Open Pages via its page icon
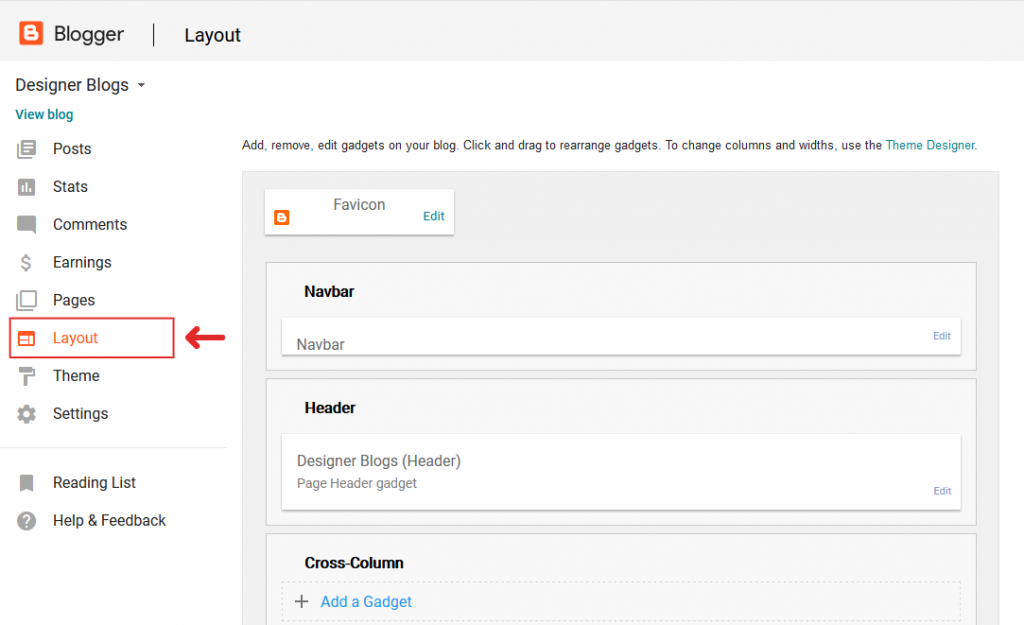Viewport: 1024px width, 625px height. pos(29,300)
